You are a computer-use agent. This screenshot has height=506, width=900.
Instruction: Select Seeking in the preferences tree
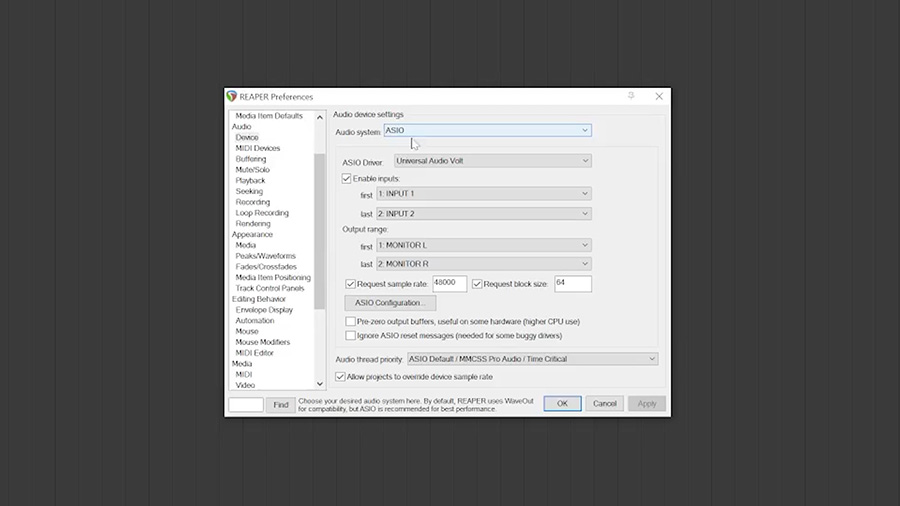coord(249,191)
